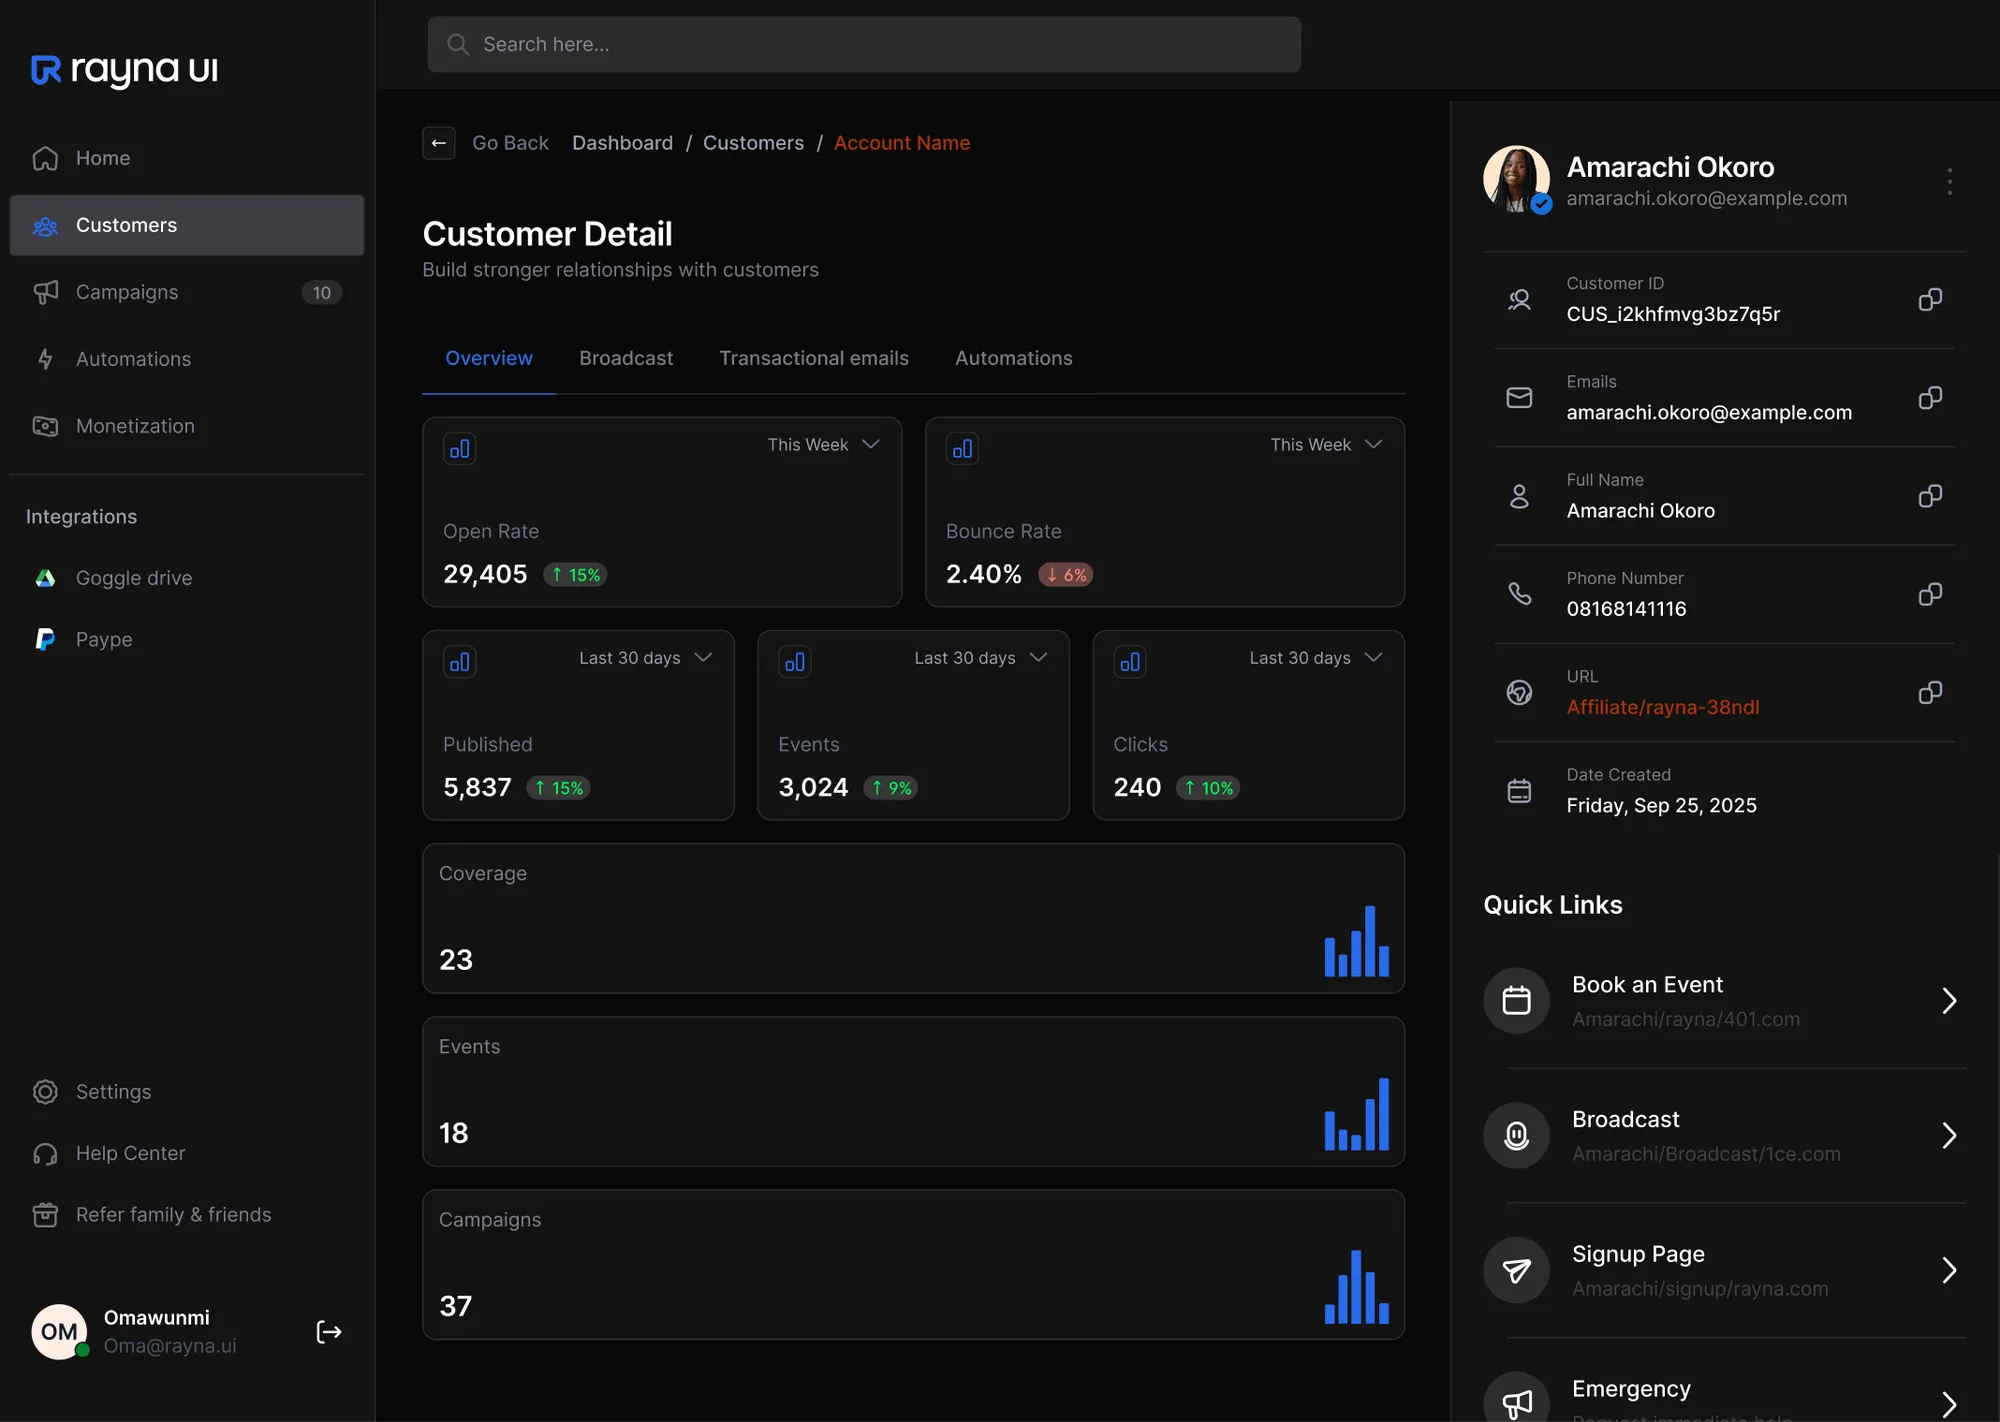Copy the affiliate URL

1930,693
